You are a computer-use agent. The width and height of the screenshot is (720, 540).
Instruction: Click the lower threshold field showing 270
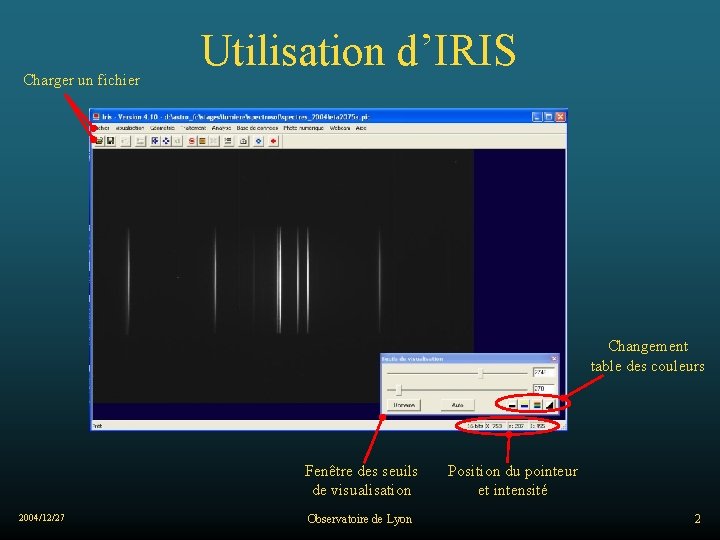pyautogui.click(x=544, y=388)
